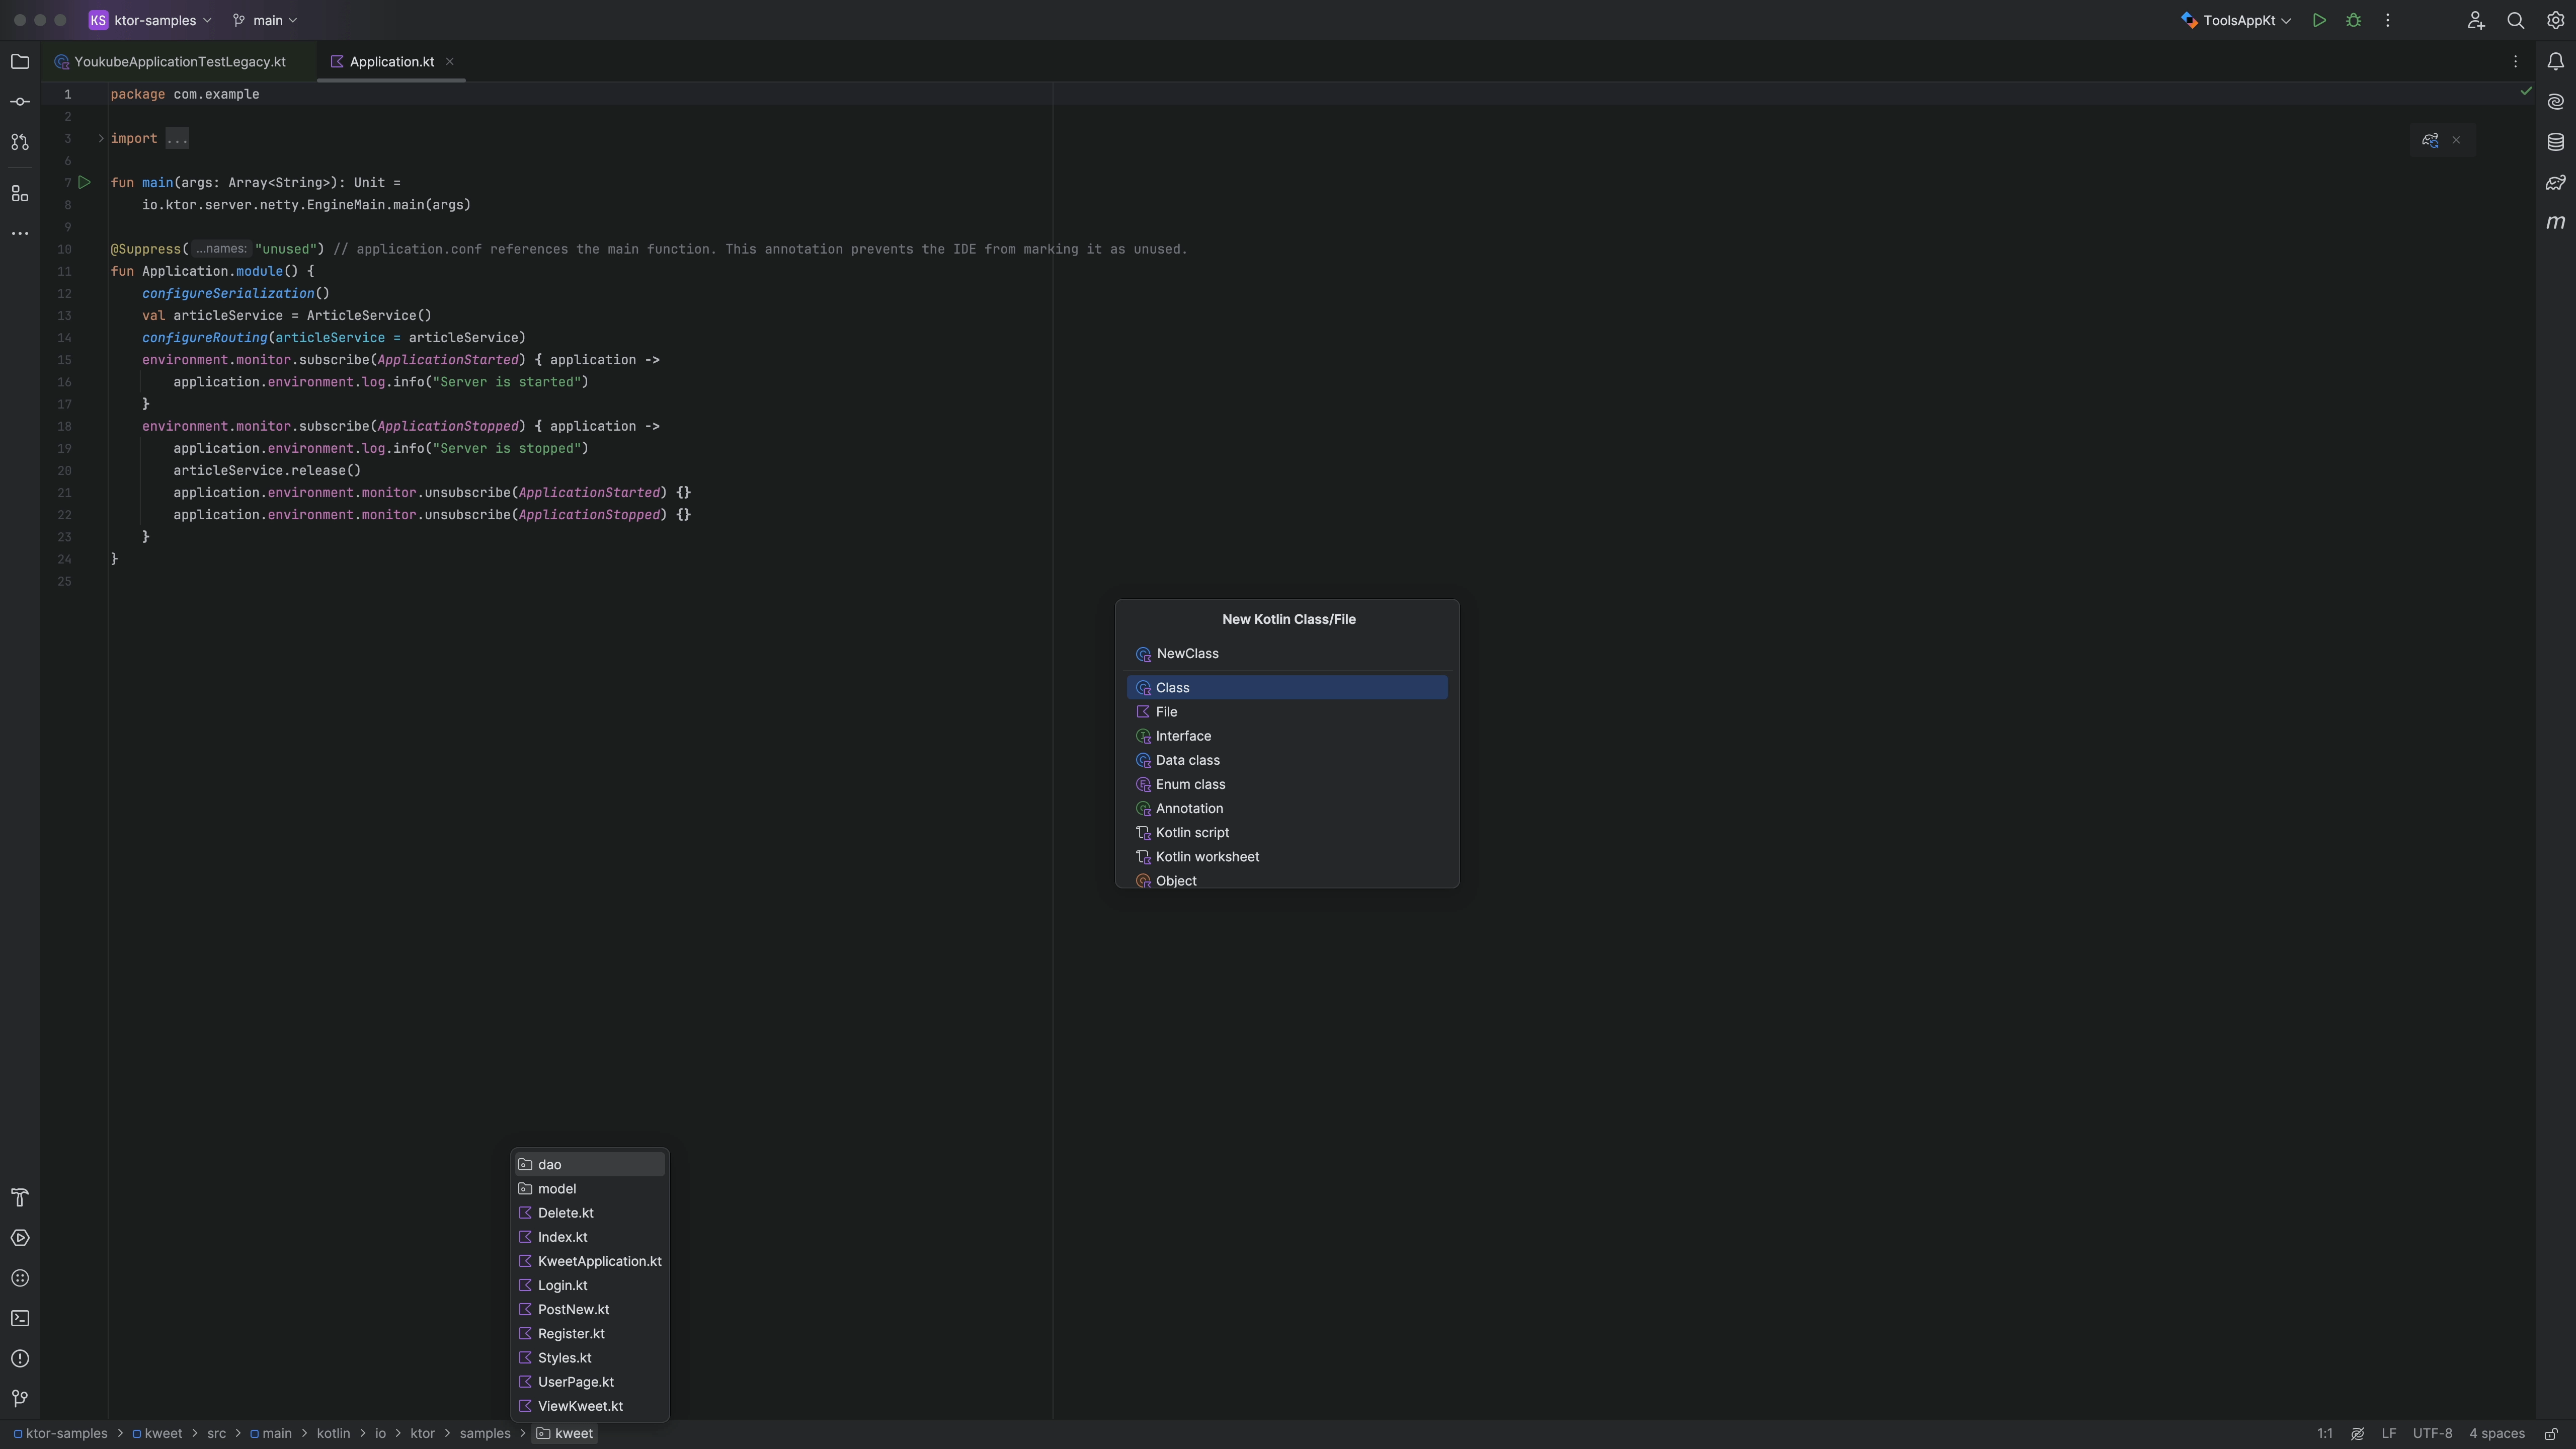
Task: Open the Problems tool window
Action: point(20,1358)
